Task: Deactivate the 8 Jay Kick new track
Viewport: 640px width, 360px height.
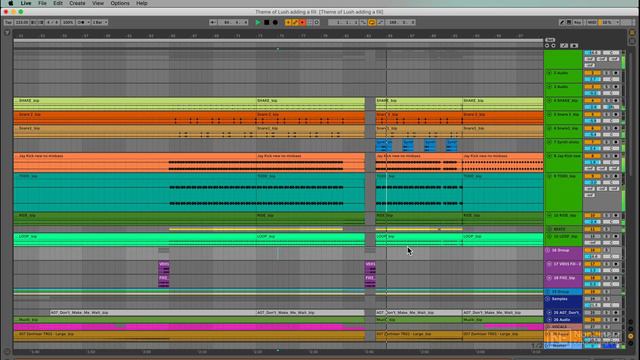Action: point(592,156)
